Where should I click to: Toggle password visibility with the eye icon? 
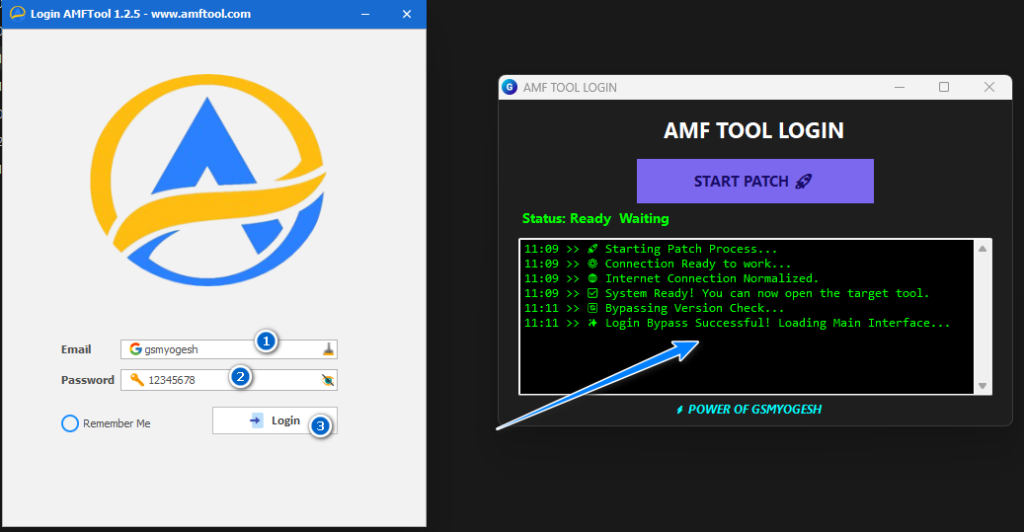click(x=328, y=380)
